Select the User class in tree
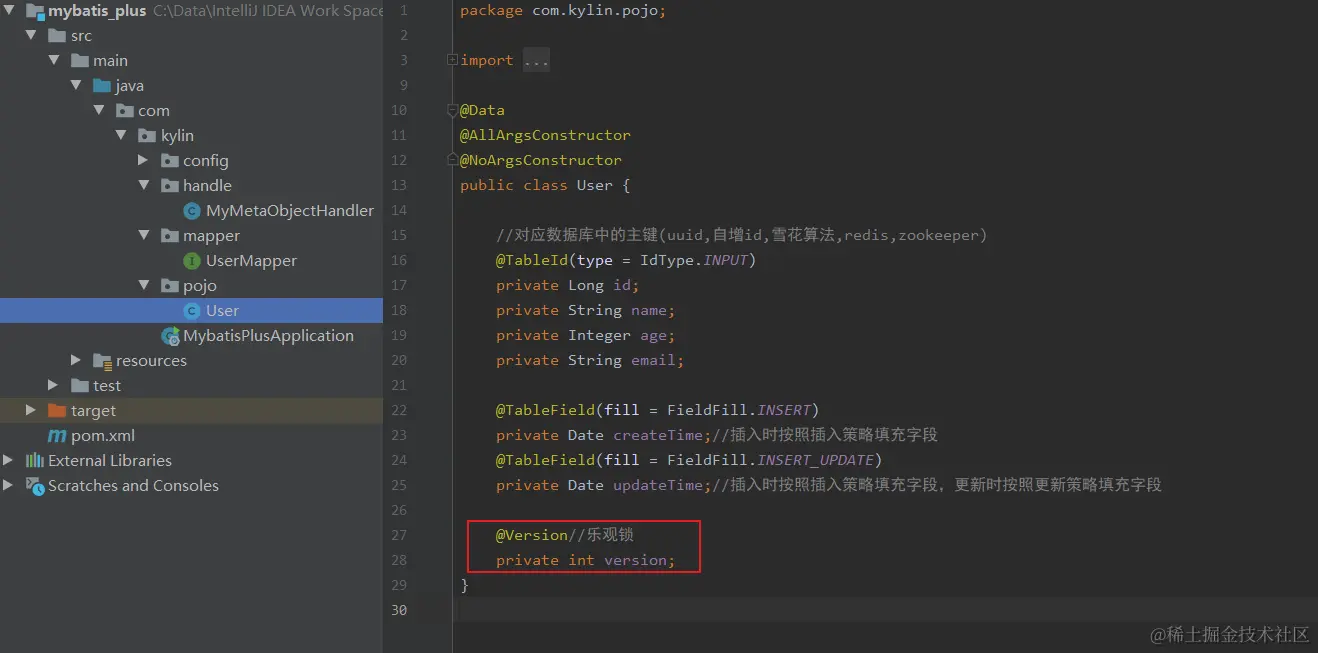This screenshot has width=1318, height=653. (222, 311)
